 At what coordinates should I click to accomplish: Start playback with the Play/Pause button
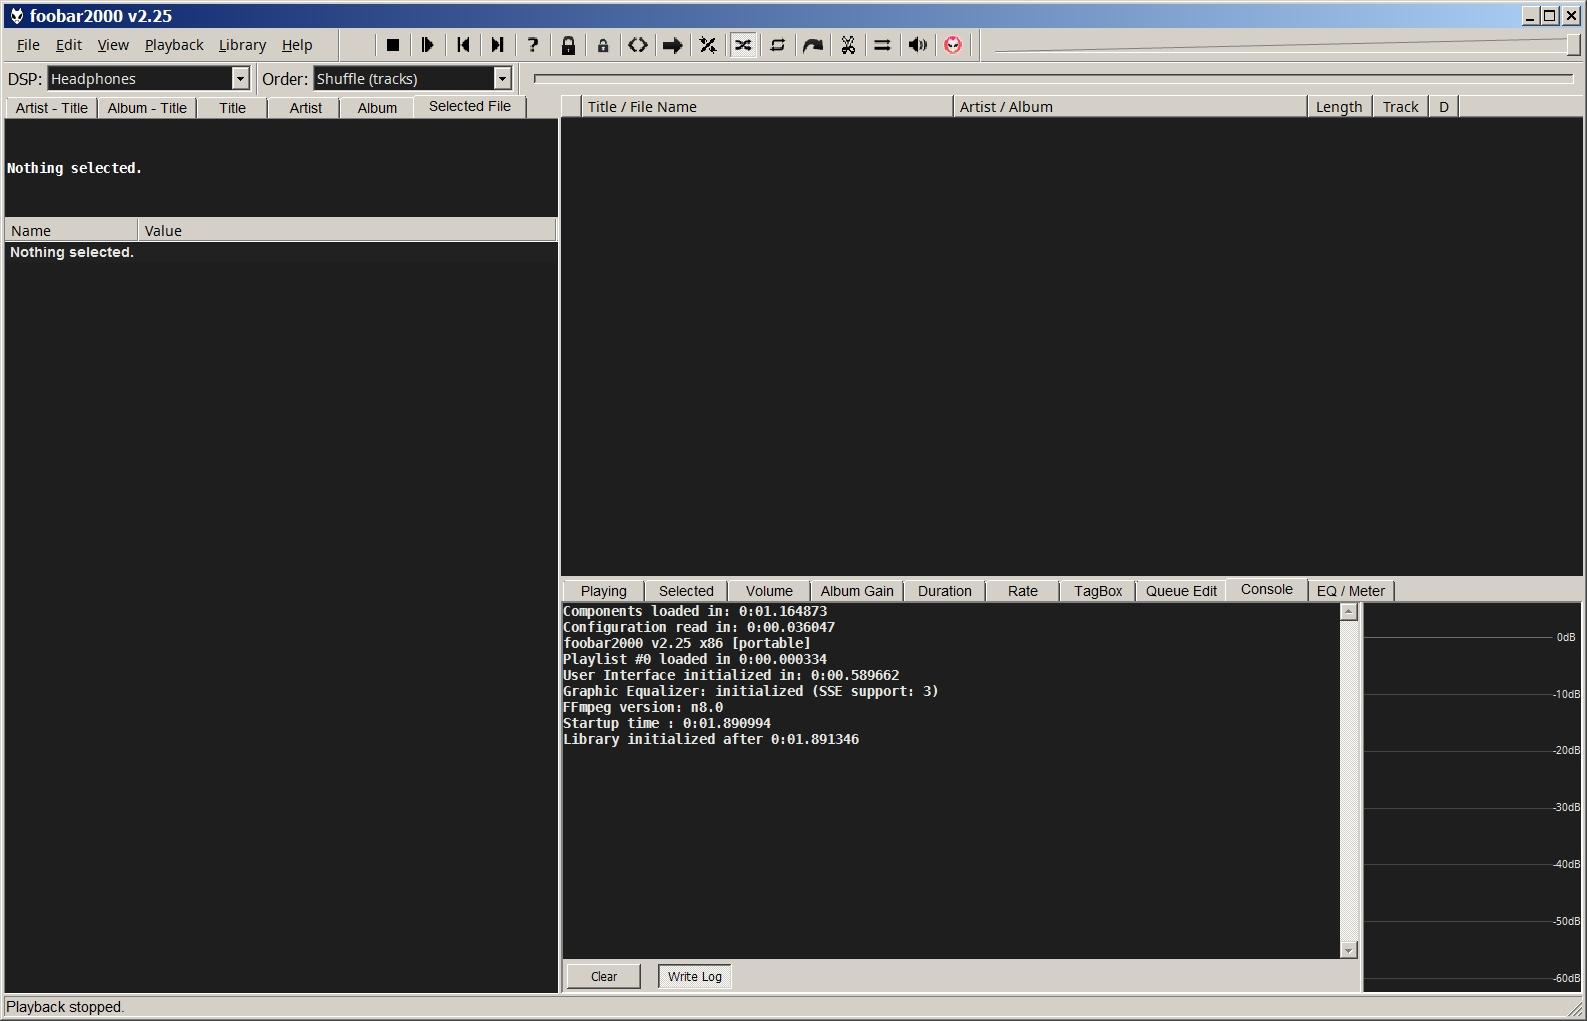tap(428, 45)
